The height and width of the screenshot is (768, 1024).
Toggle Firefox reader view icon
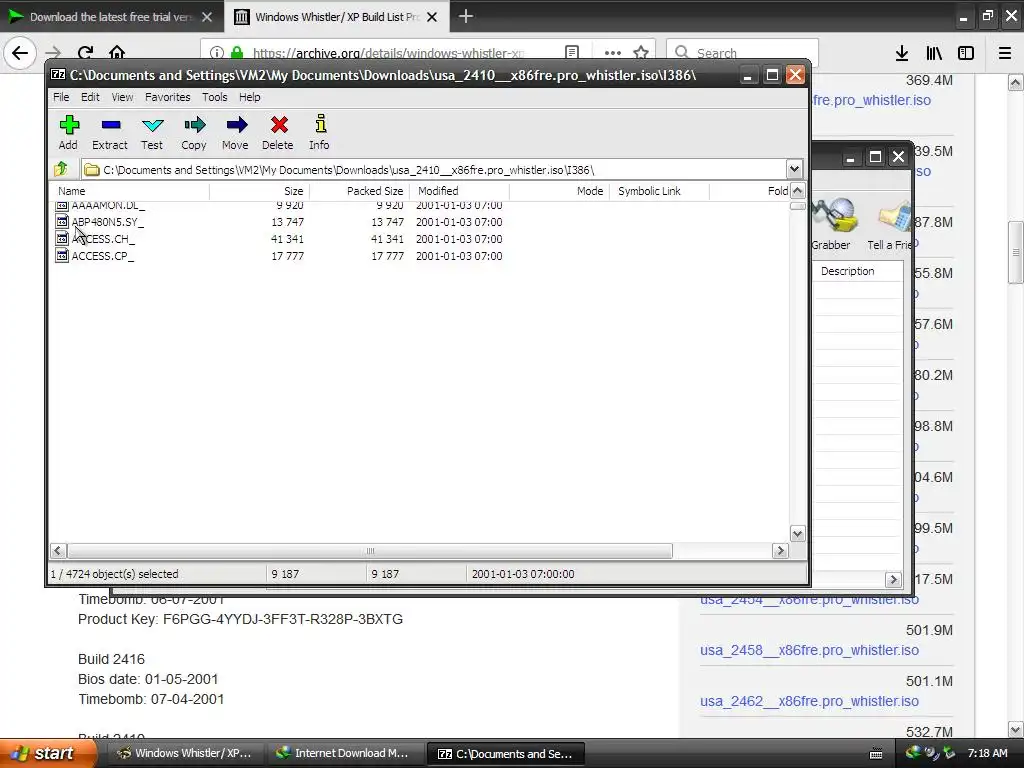coord(571,53)
